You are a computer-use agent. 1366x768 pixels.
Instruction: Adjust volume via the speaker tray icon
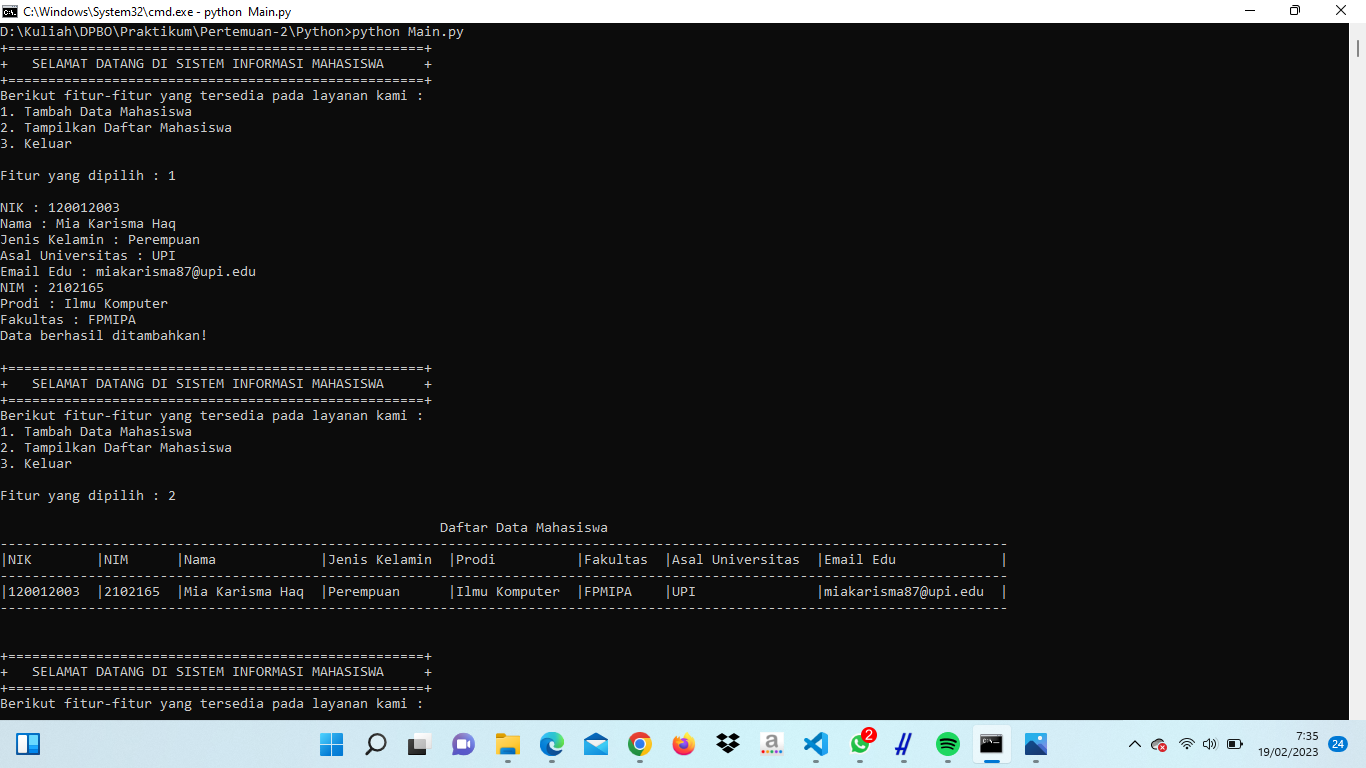[1210, 744]
